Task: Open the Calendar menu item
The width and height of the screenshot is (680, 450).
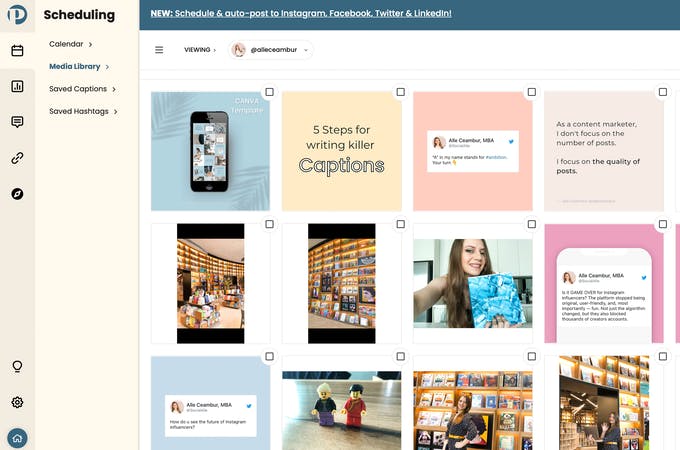Action: [71, 44]
